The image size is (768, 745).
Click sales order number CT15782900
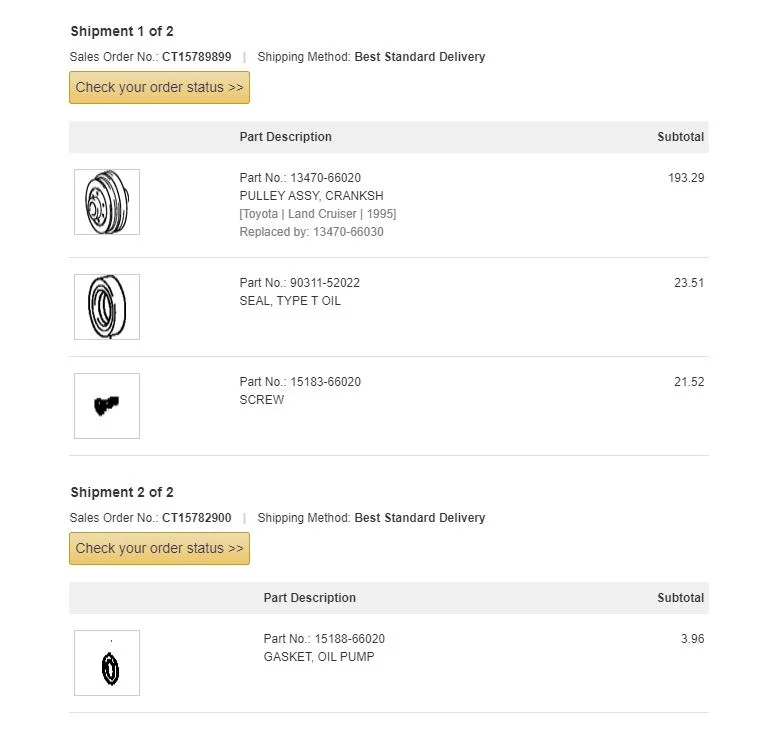pos(196,518)
